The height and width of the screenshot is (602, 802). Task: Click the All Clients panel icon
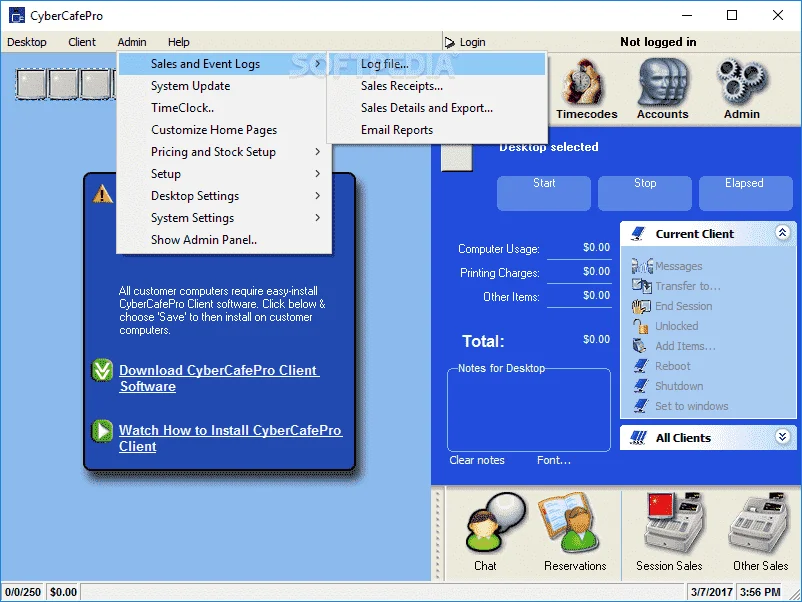(638, 437)
